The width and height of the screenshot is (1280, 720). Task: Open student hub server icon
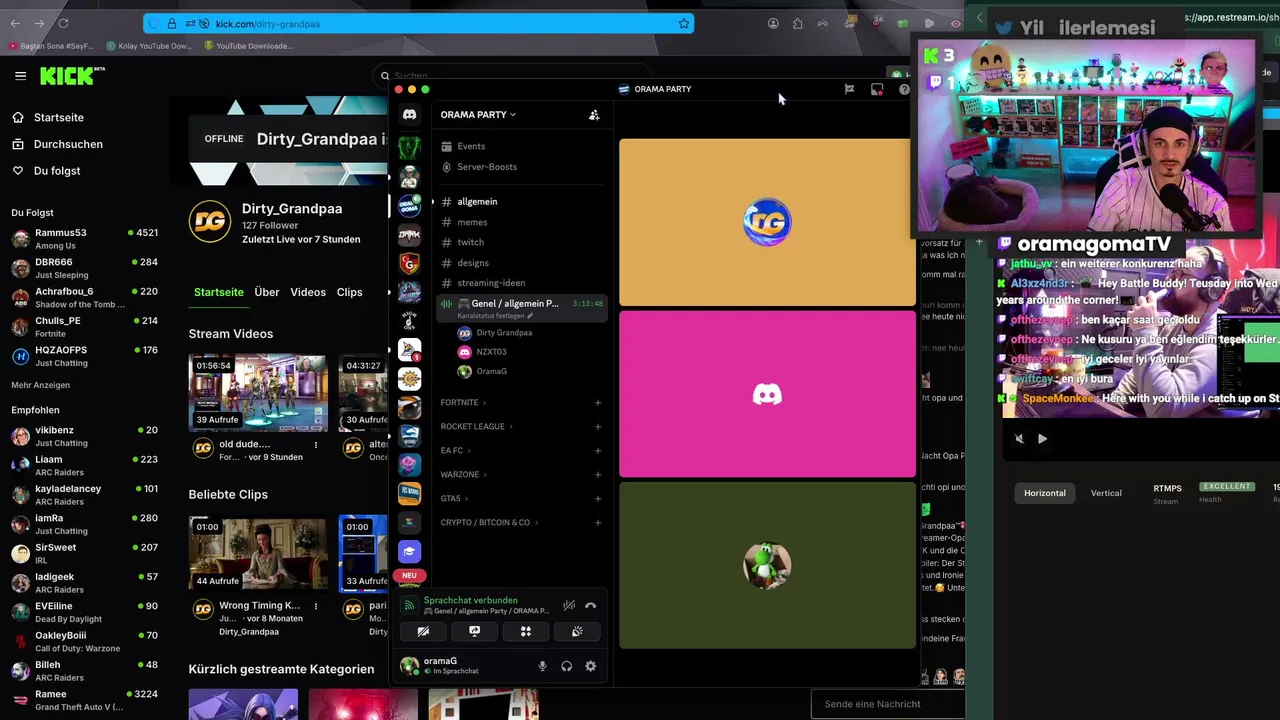[409, 551]
